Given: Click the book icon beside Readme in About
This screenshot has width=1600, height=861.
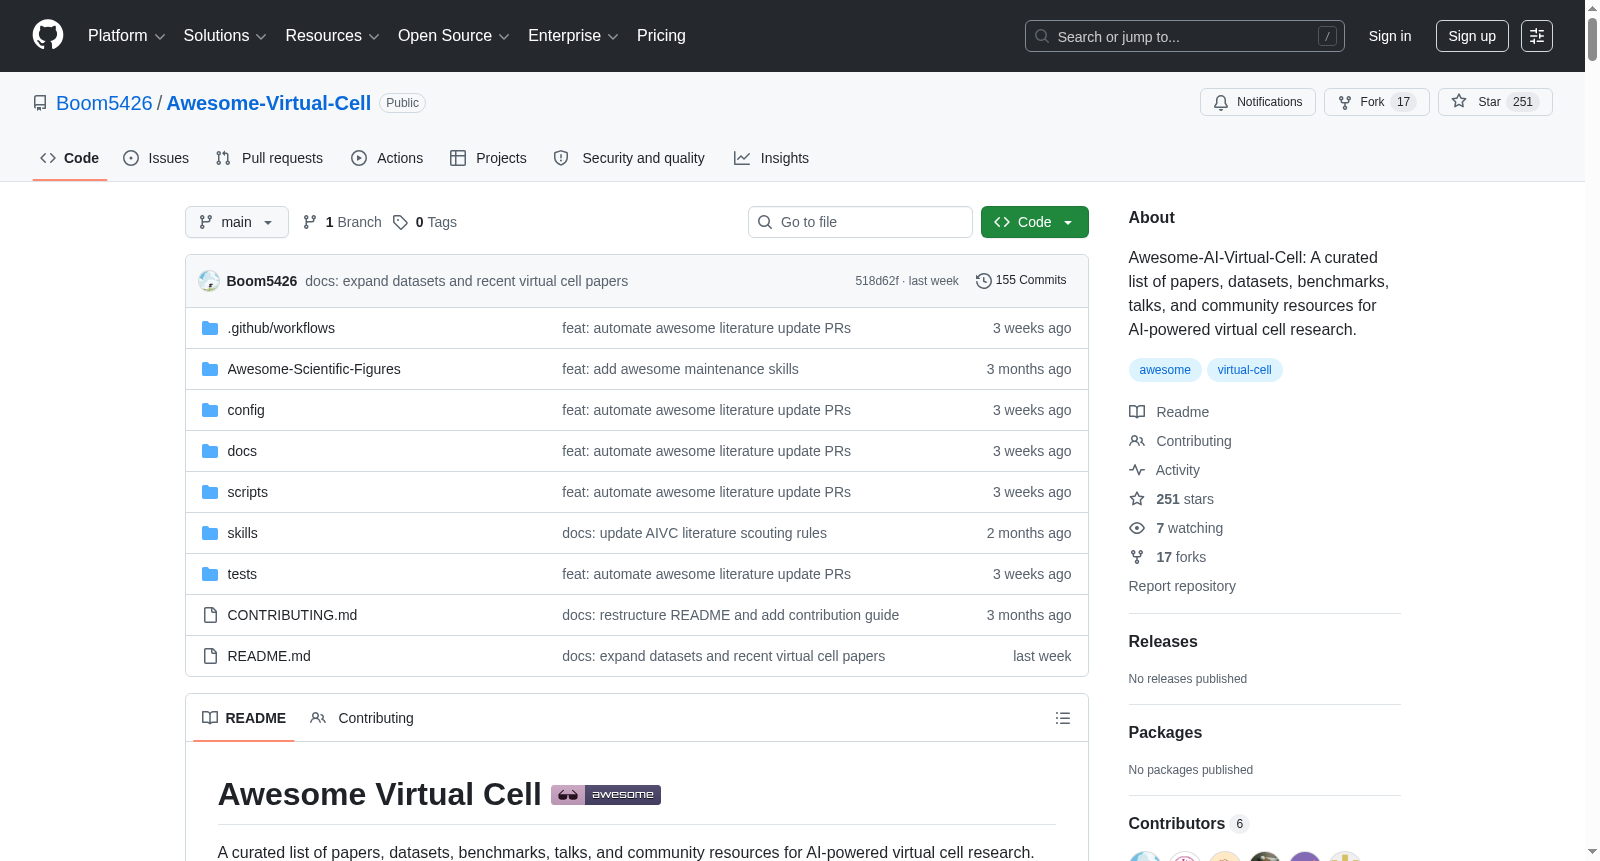Looking at the screenshot, I should pos(1137,412).
